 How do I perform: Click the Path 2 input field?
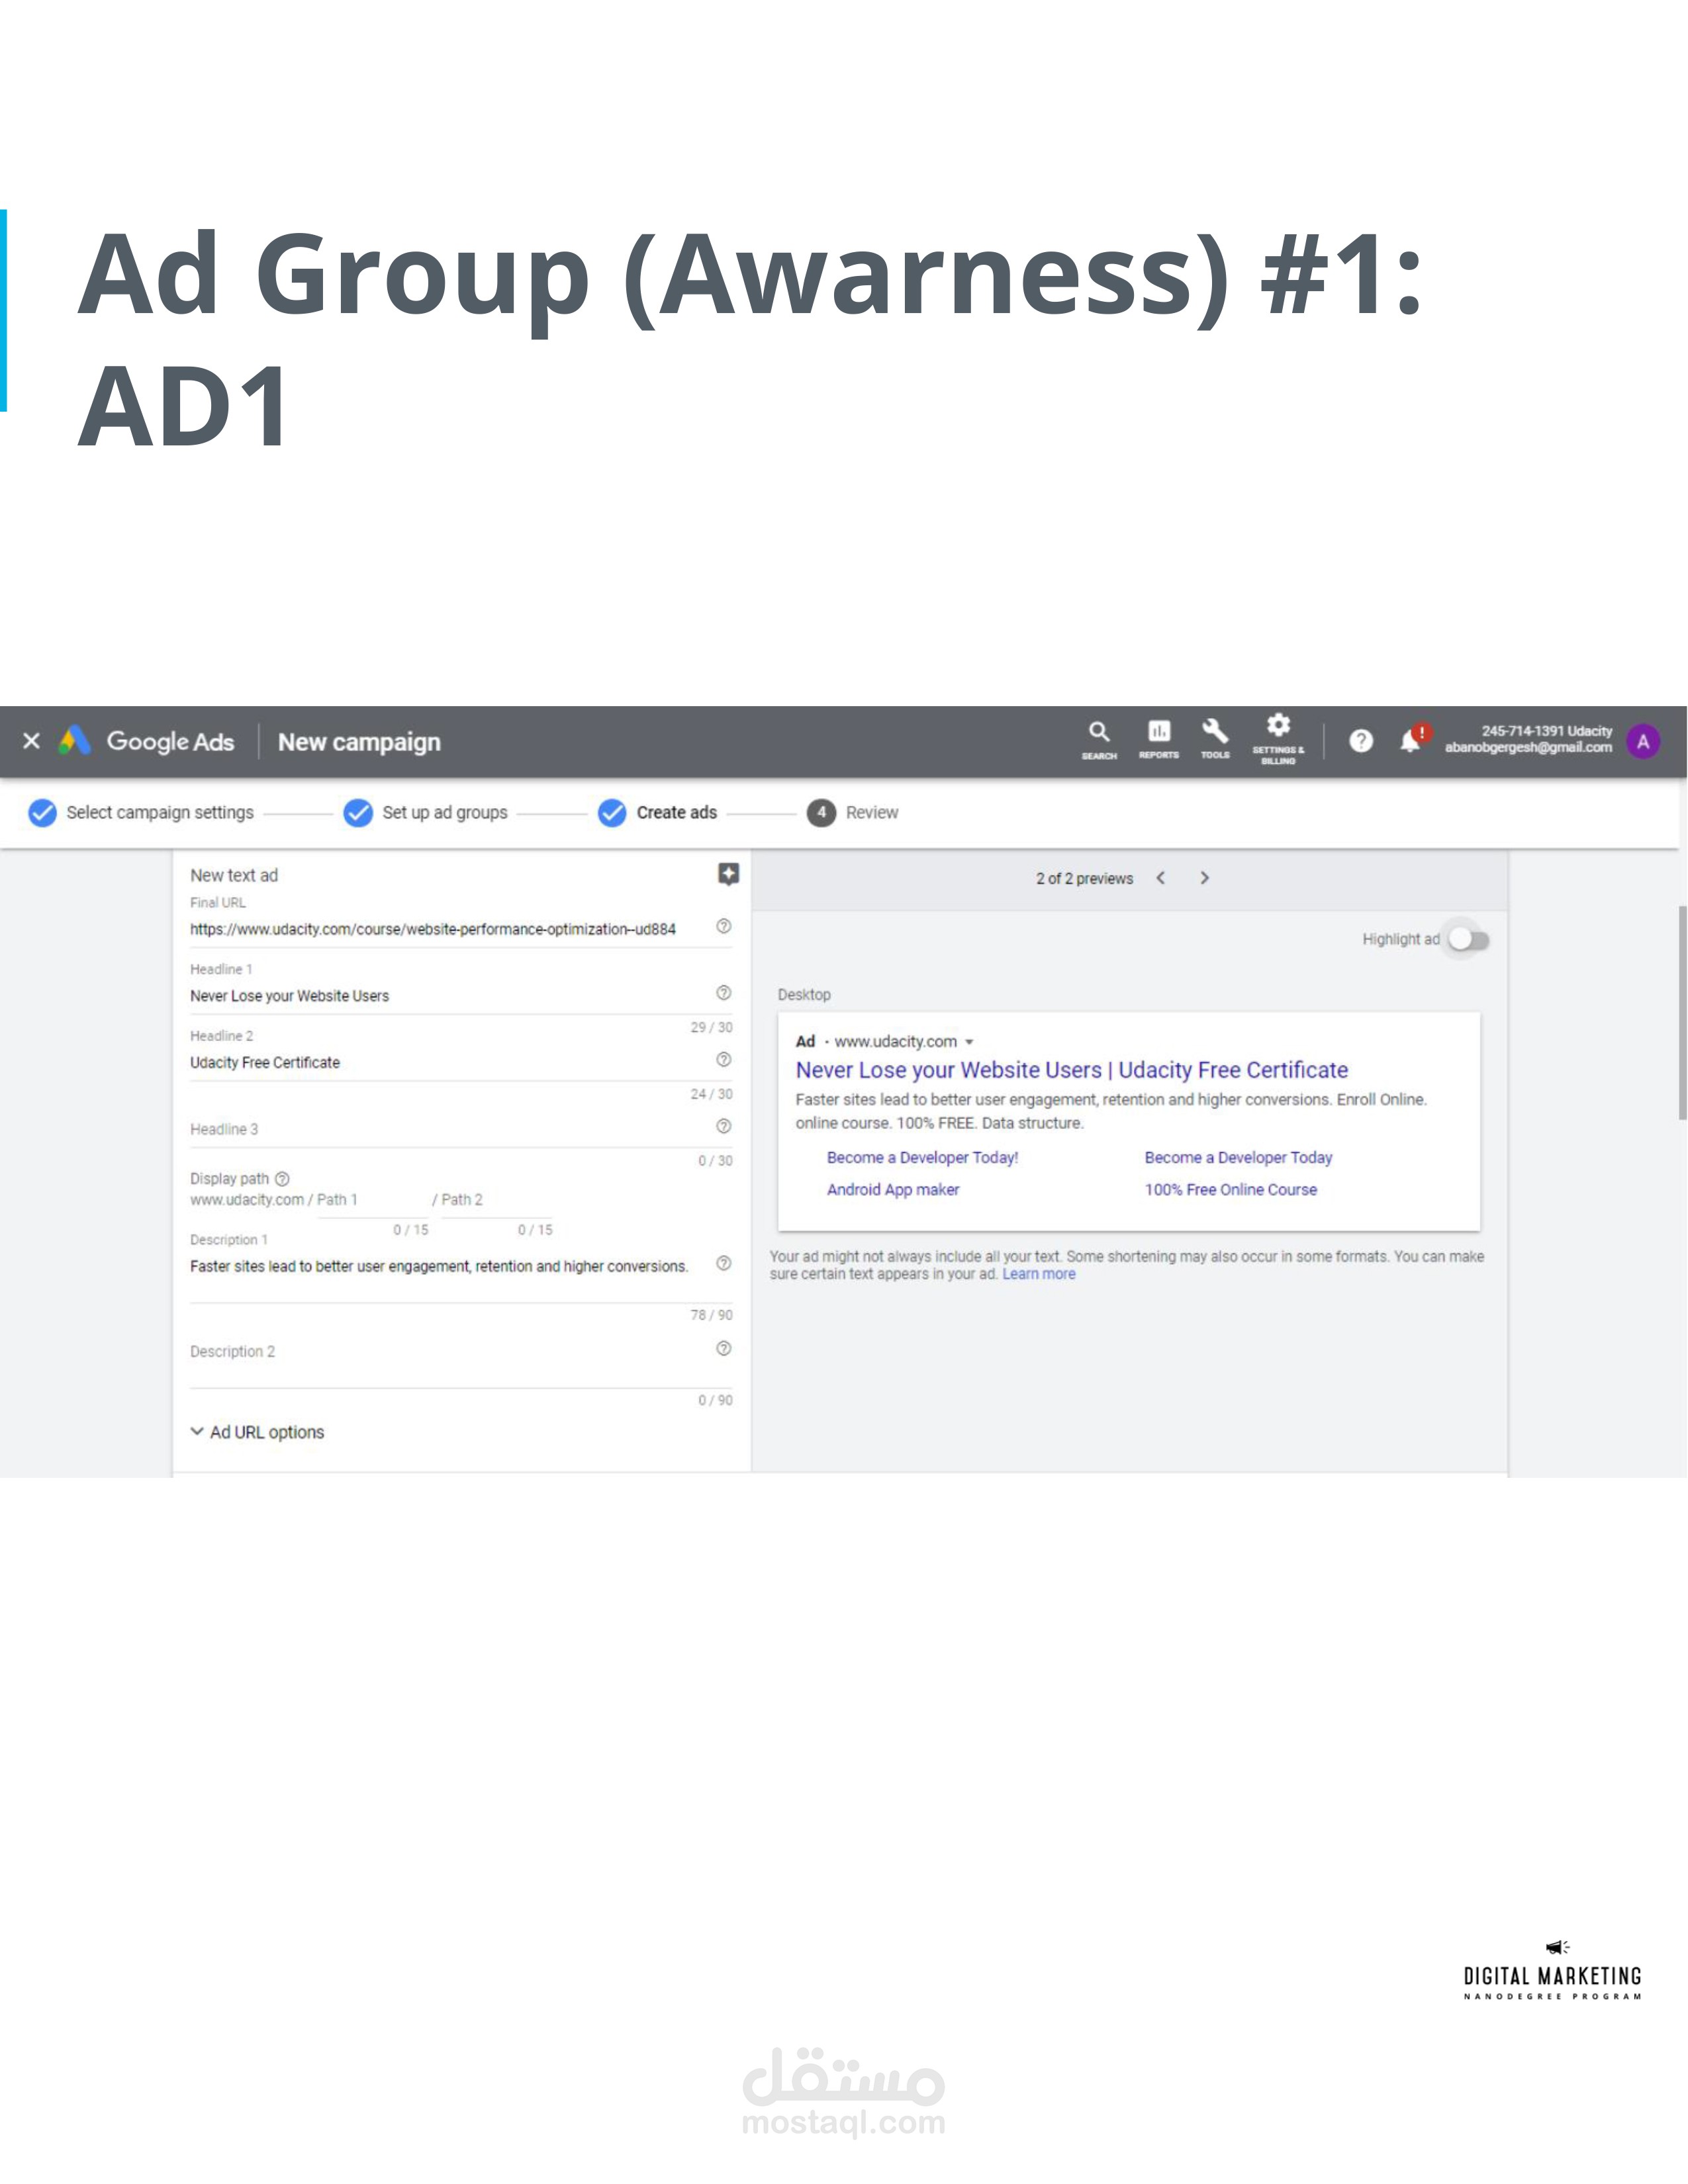click(497, 1200)
